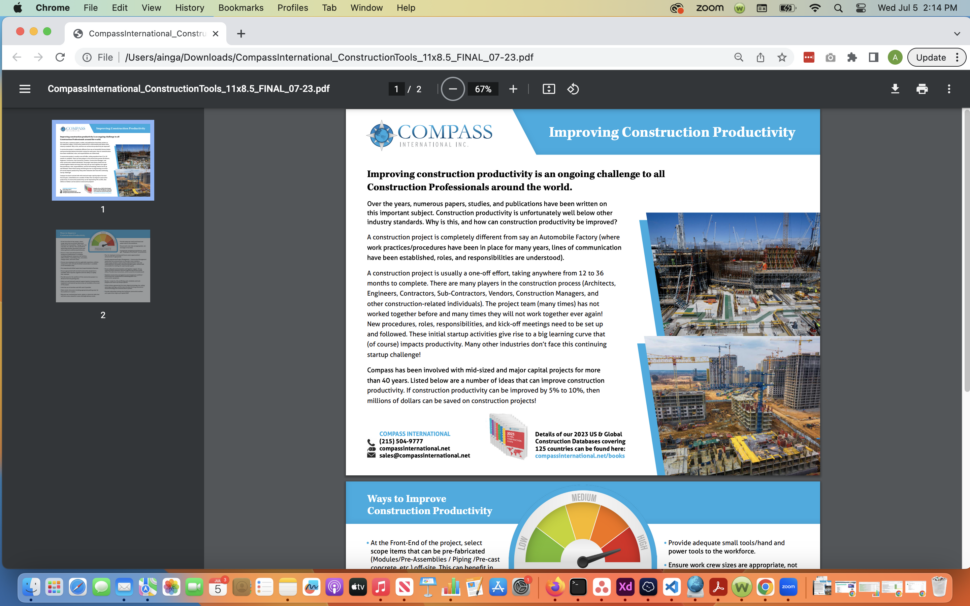
Task: Click the Zoom menu bar item
Action: [710, 8]
